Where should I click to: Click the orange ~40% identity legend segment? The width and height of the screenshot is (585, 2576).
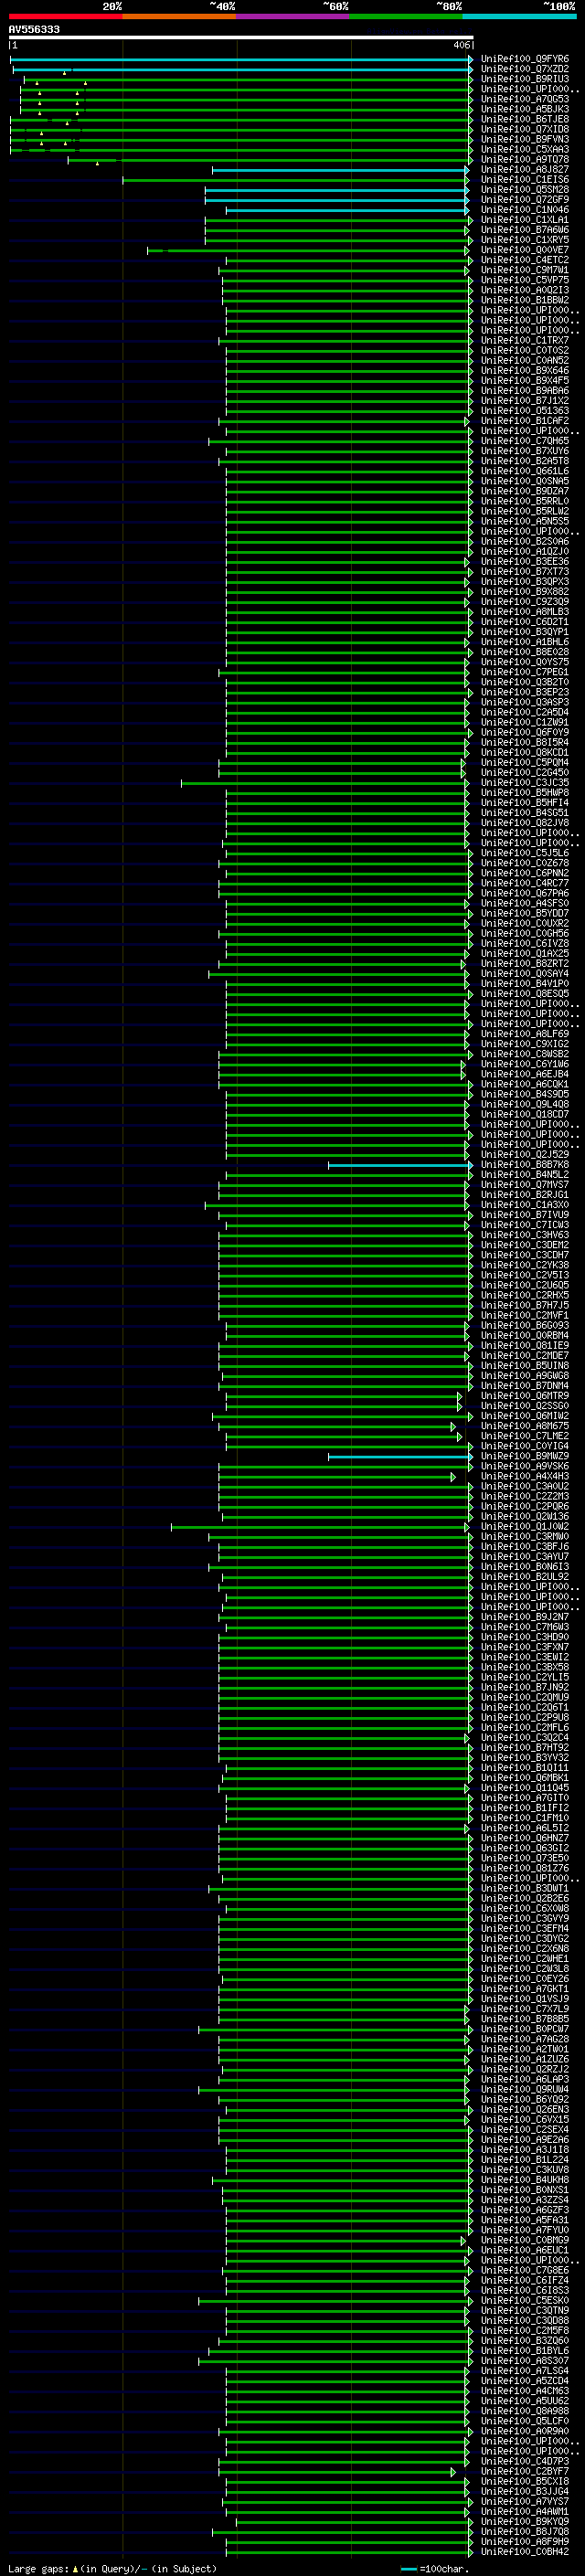(179, 16)
